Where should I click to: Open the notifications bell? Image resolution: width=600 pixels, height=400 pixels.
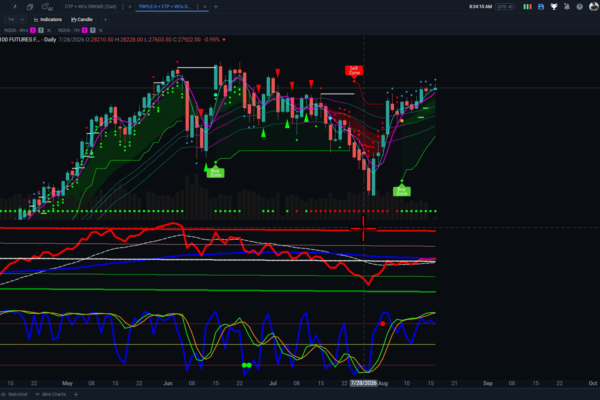567,7
